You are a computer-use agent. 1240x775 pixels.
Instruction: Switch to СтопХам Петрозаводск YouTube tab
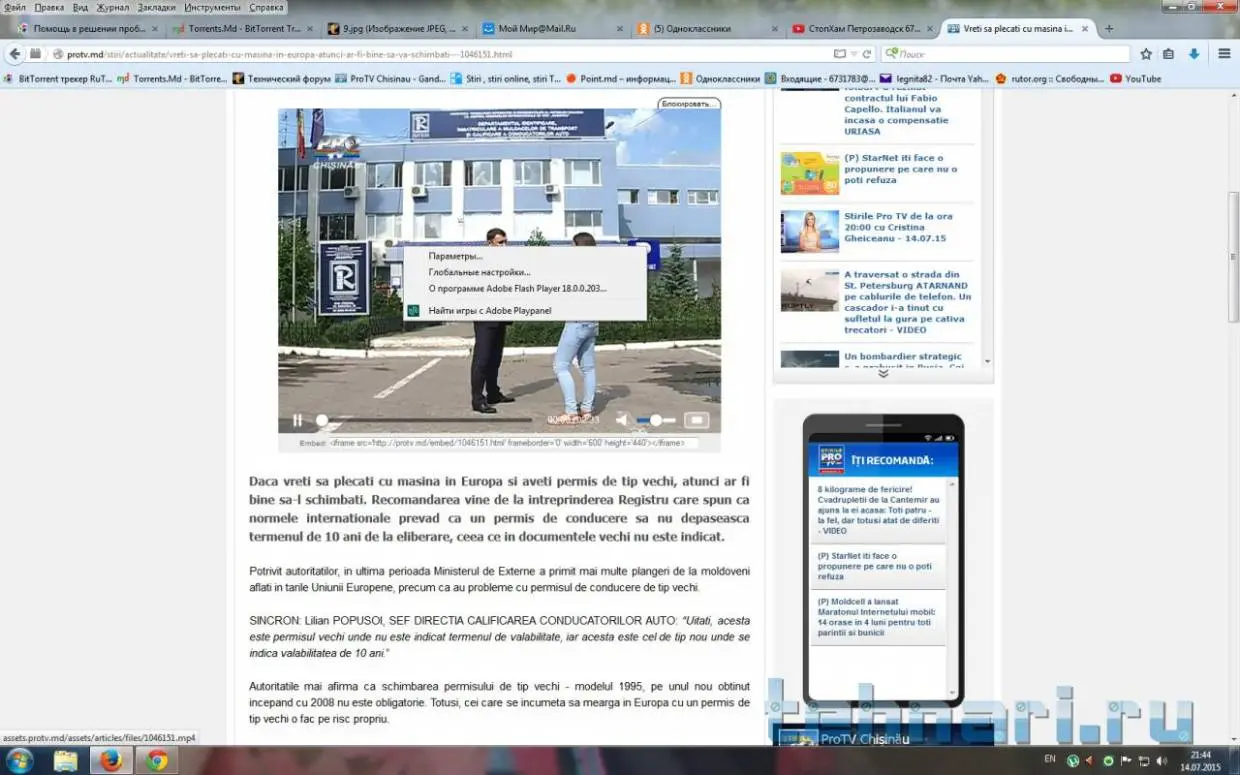click(860, 29)
